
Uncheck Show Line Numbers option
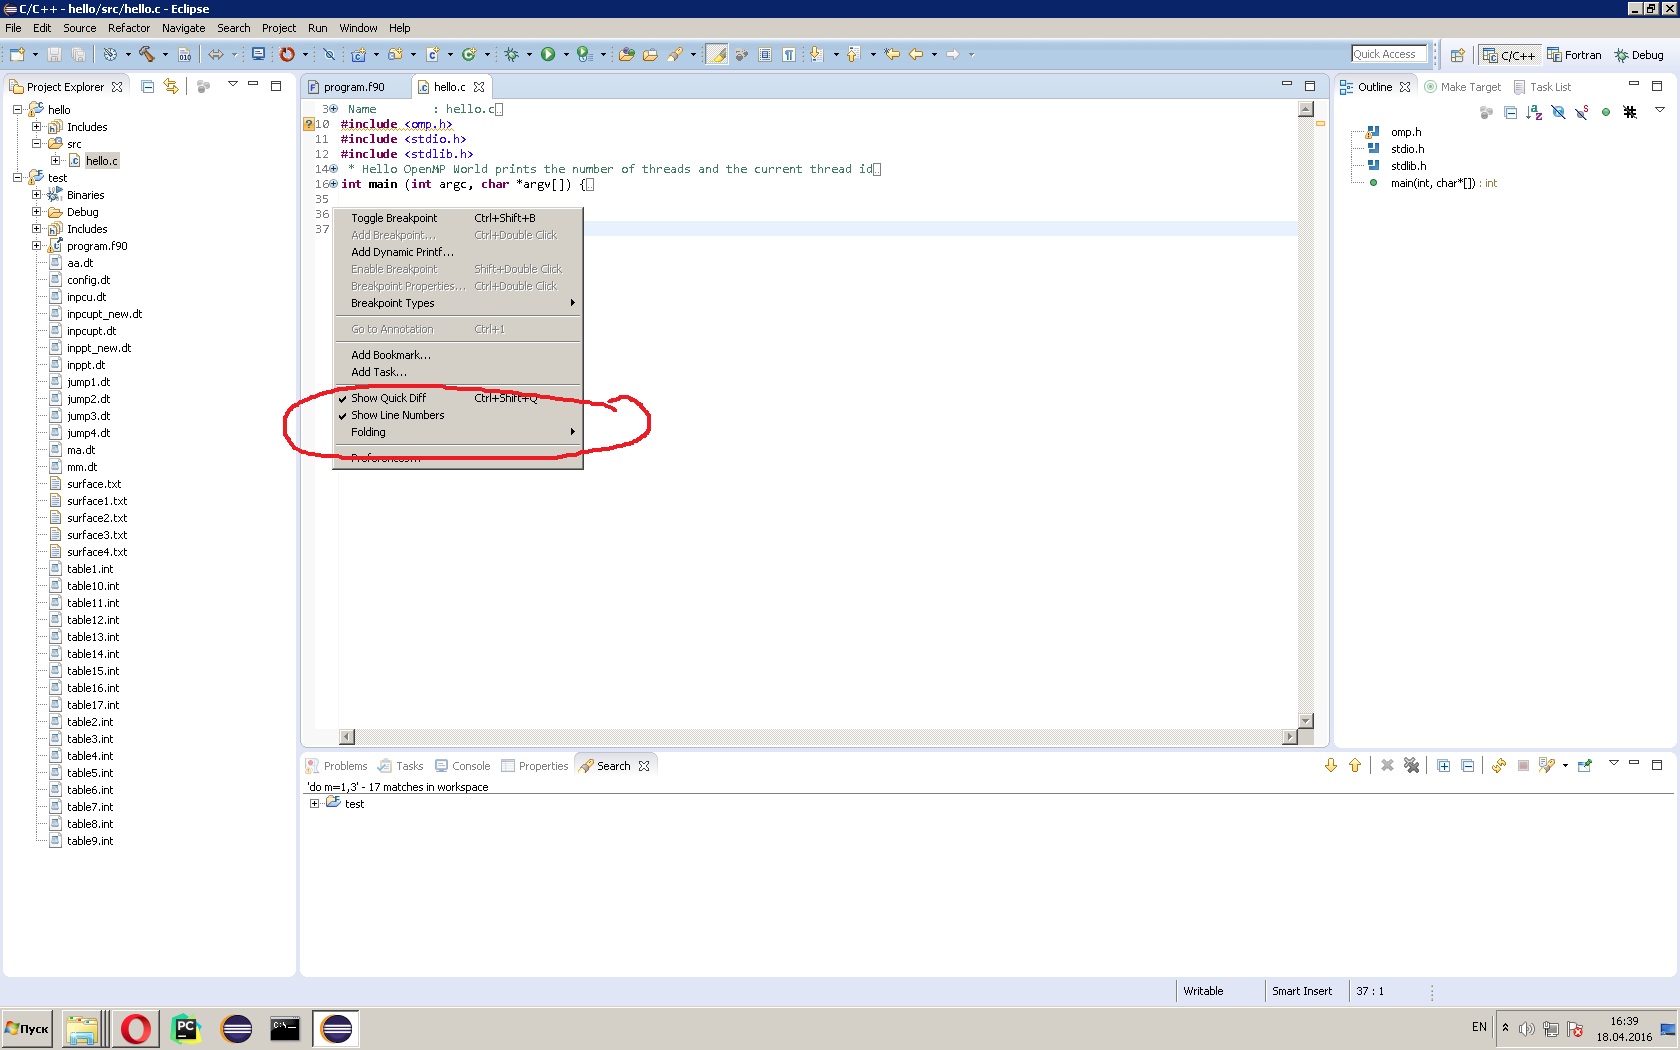pyautogui.click(x=397, y=415)
